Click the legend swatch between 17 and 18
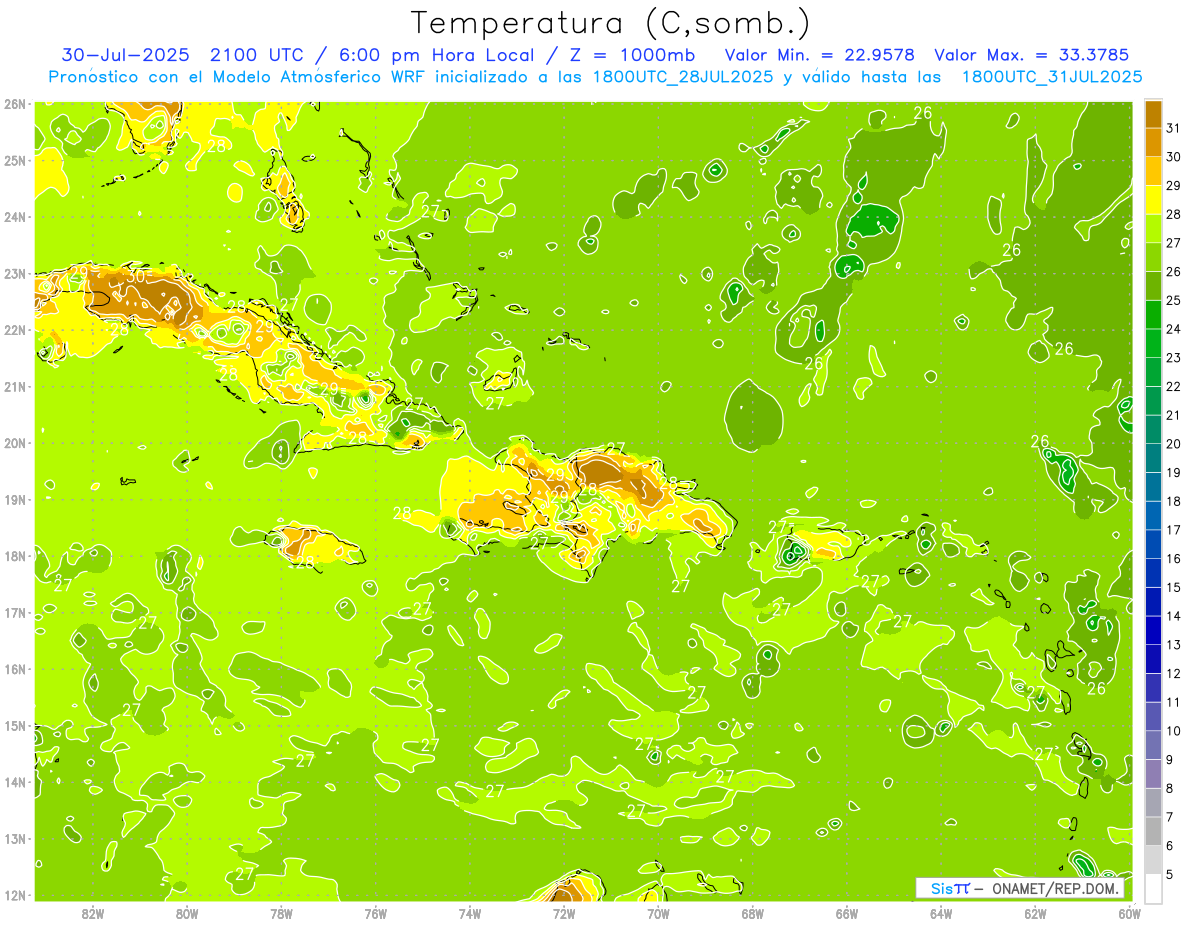This screenshot has height=927, width=1200. (1153, 516)
